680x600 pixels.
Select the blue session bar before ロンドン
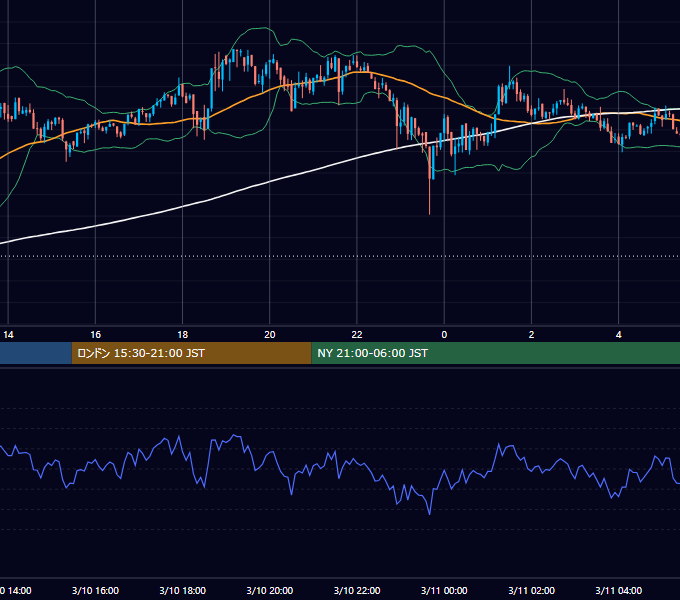pyautogui.click(x=36, y=353)
